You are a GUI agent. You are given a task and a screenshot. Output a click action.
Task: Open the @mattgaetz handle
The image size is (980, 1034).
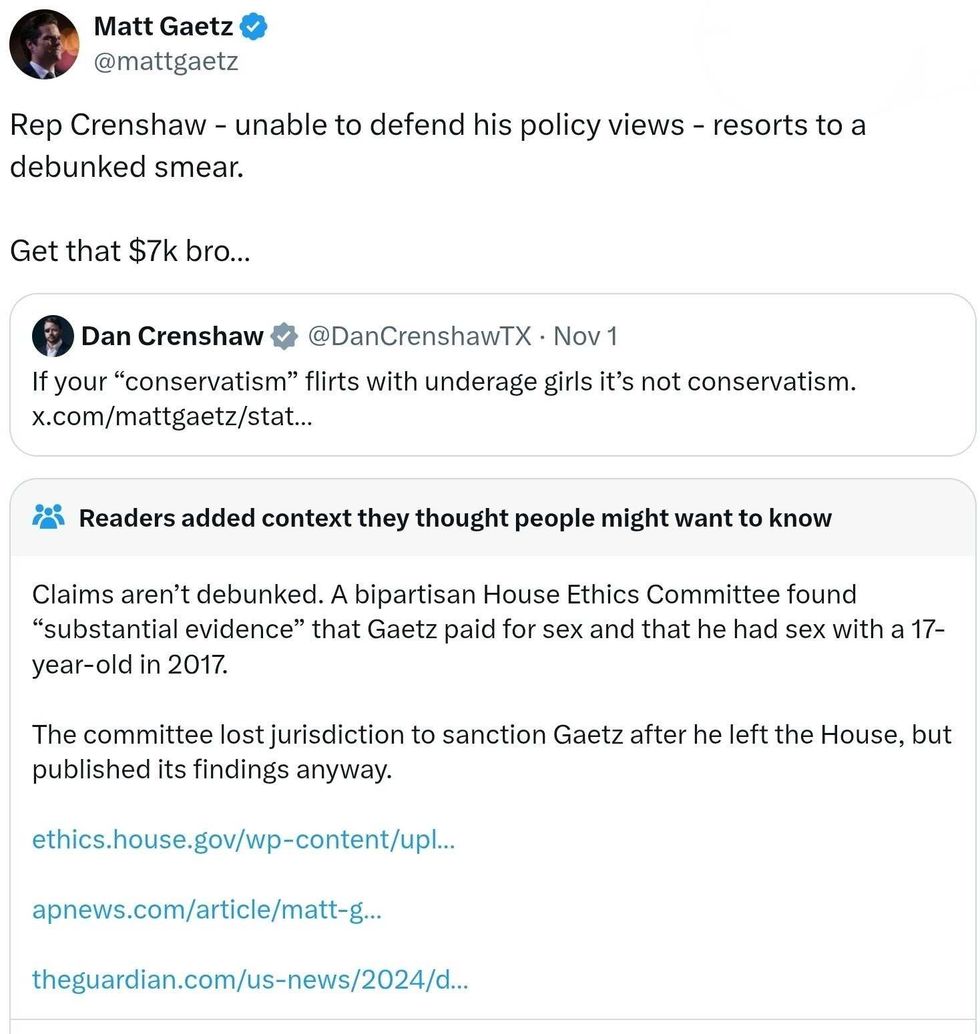click(165, 62)
